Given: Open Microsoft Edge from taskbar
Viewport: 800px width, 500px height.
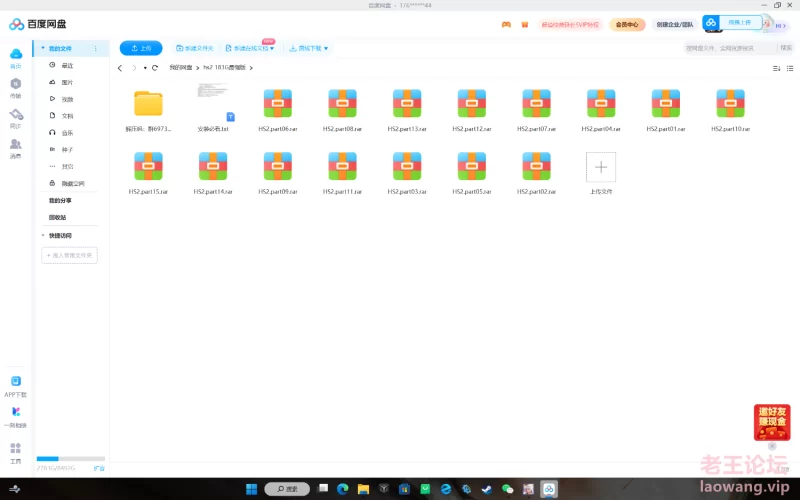Looking at the screenshot, I should [x=342, y=489].
